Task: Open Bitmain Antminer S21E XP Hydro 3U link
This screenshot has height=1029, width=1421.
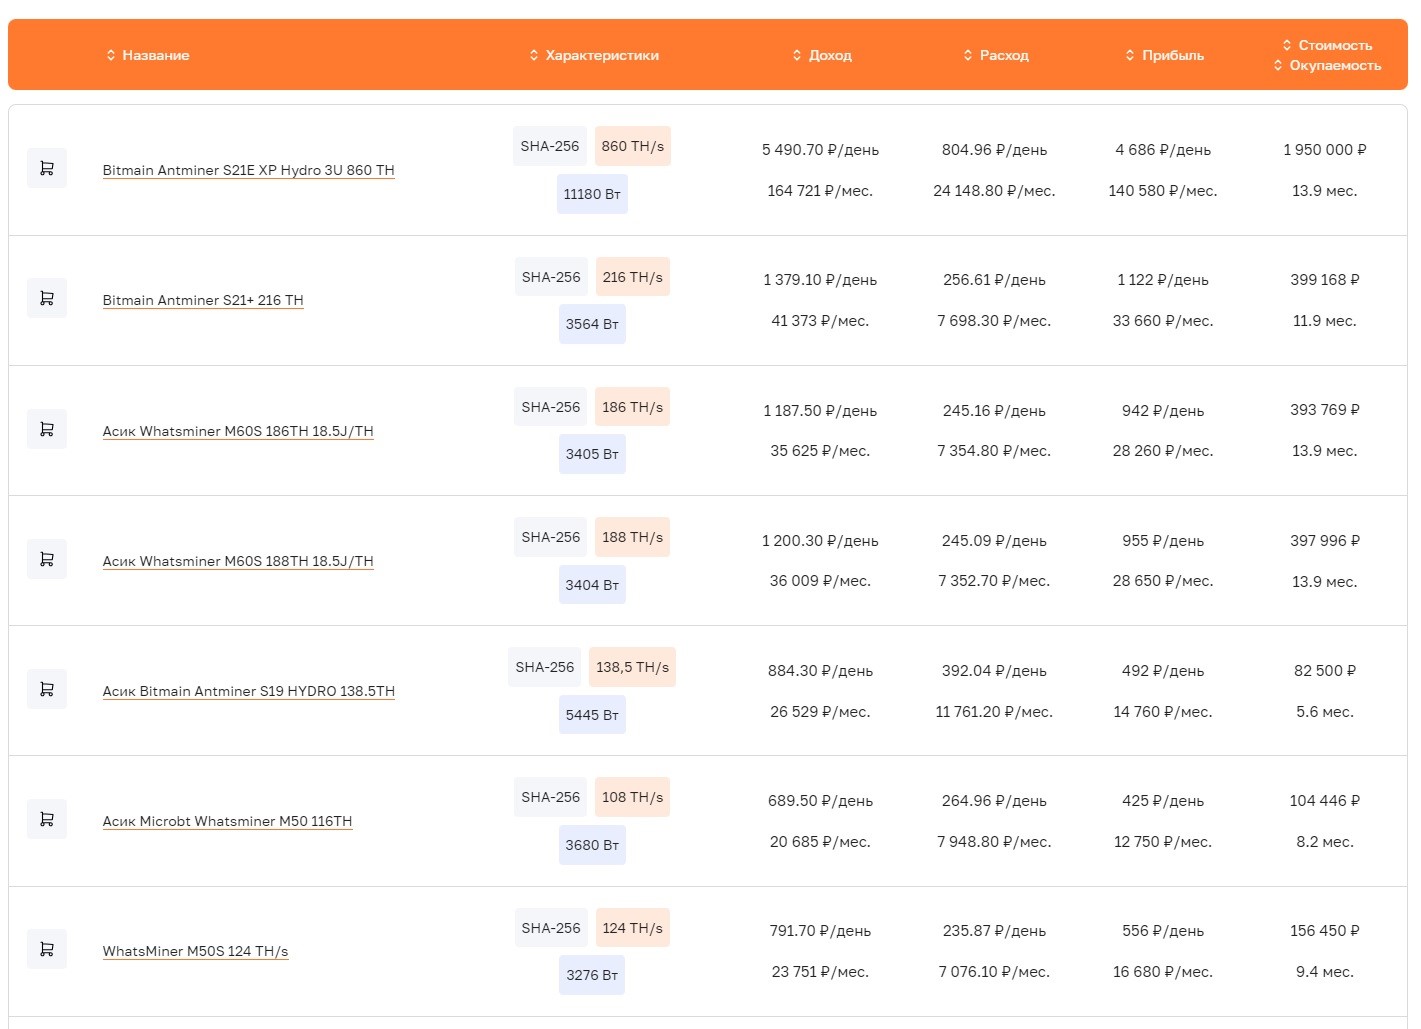Action: pos(249,170)
